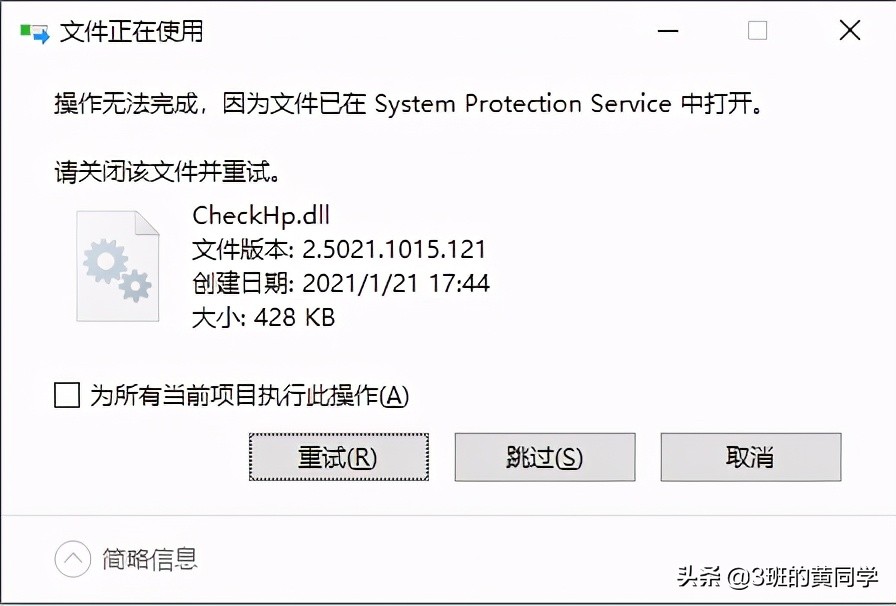Screen dimensions: 896x606
Task: Cancel the operation with 取消
Action: click(750, 458)
